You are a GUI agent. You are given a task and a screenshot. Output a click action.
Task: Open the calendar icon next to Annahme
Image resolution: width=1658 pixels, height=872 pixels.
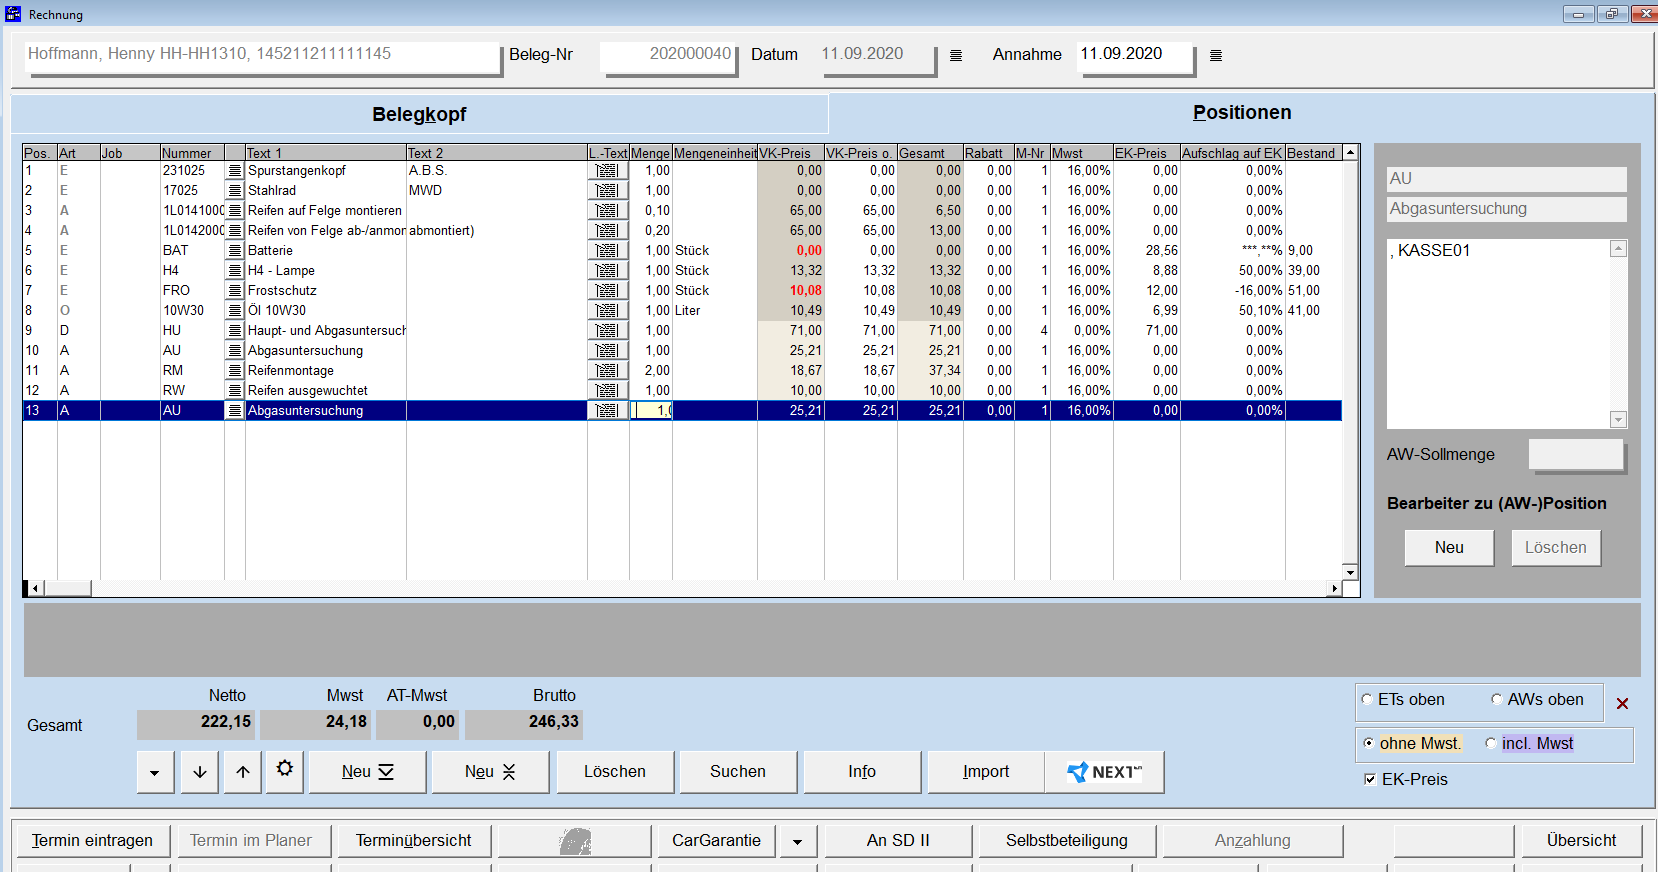1216,56
